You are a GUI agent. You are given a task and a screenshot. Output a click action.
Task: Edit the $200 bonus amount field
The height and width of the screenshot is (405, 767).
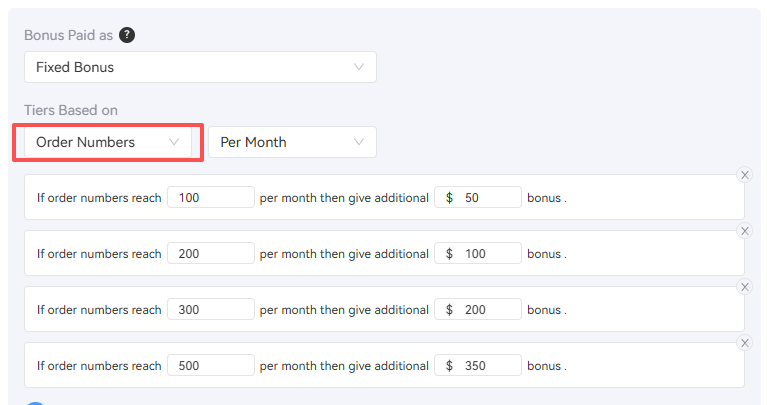pos(478,309)
